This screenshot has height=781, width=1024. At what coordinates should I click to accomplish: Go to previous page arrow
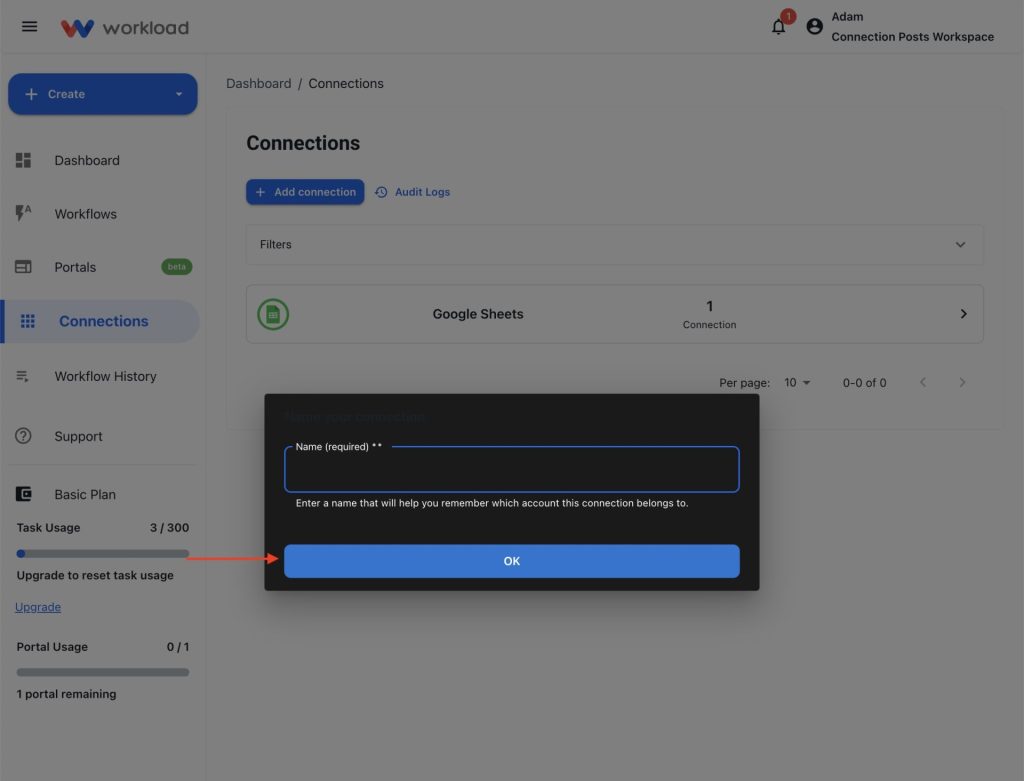pyautogui.click(x=923, y=383)
